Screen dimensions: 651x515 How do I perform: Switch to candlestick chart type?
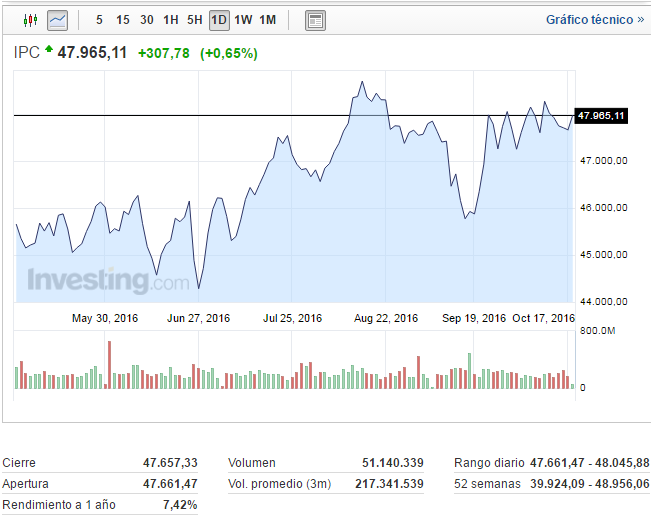[x=29, y=19]
